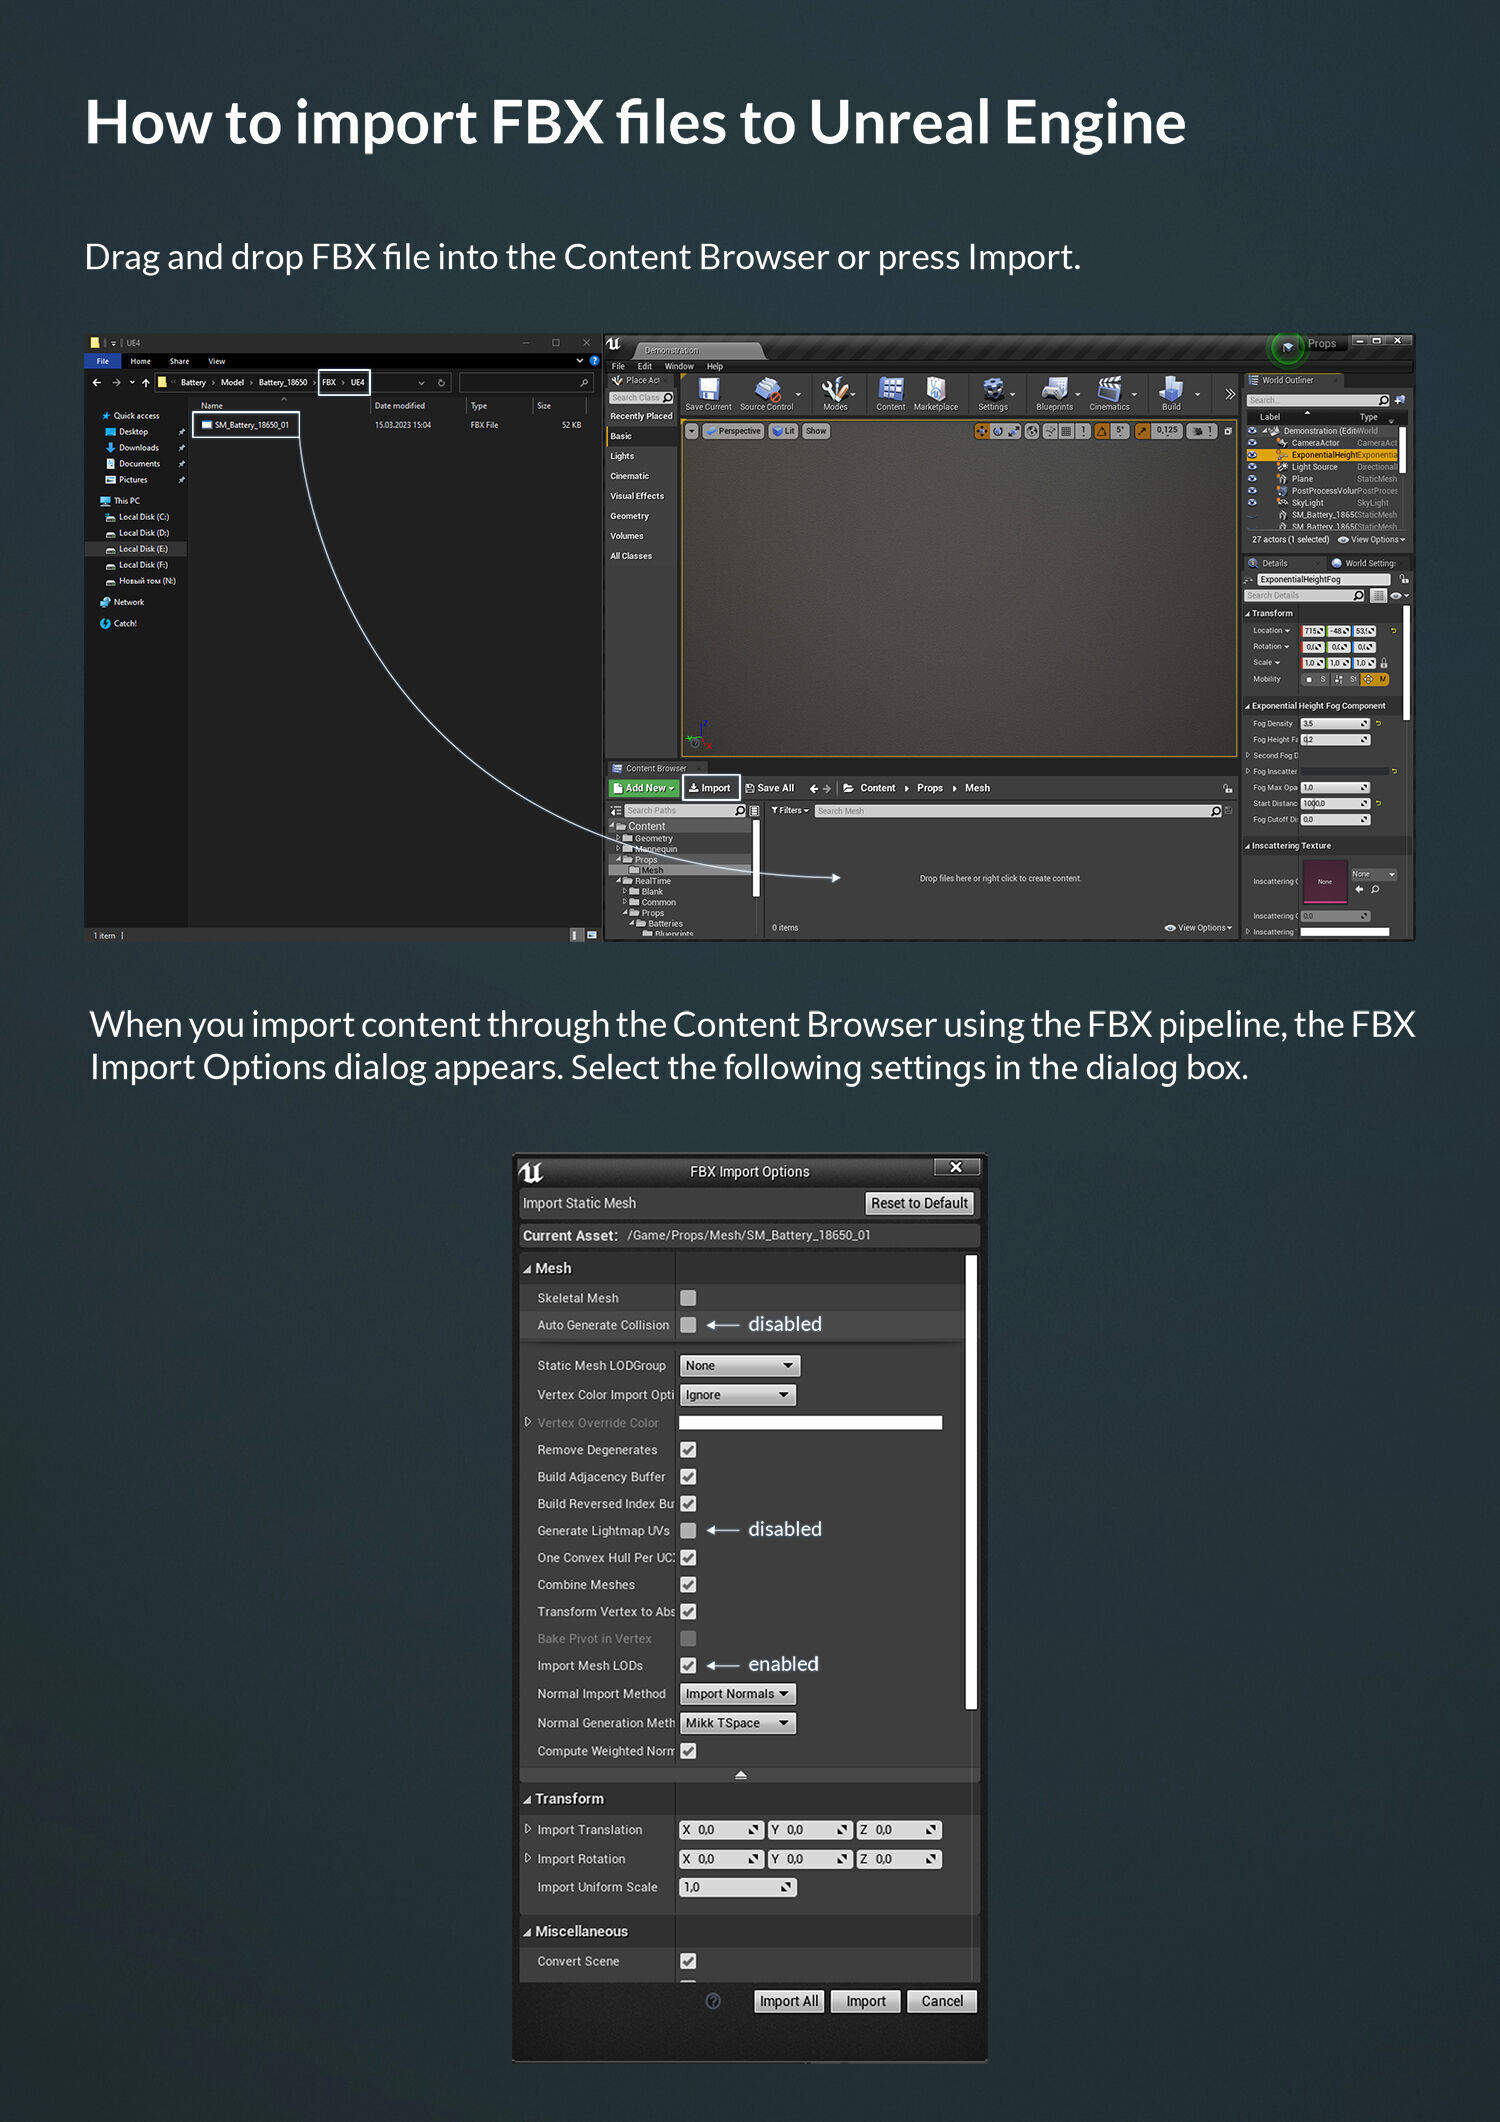Click the Content toolbar icon
1500x2122 pixels.
pos(890,393)
